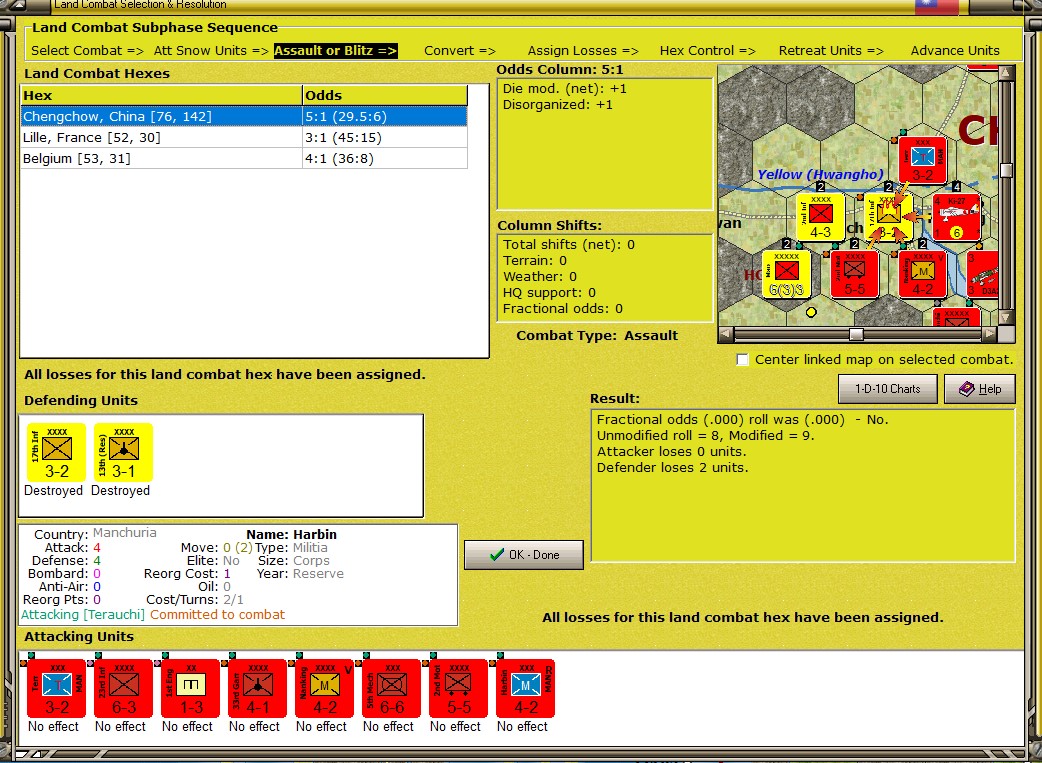This screenshot has height=763, width=1042.
Task: Click the Select Combat subphase step
Action: coord(87,51)
